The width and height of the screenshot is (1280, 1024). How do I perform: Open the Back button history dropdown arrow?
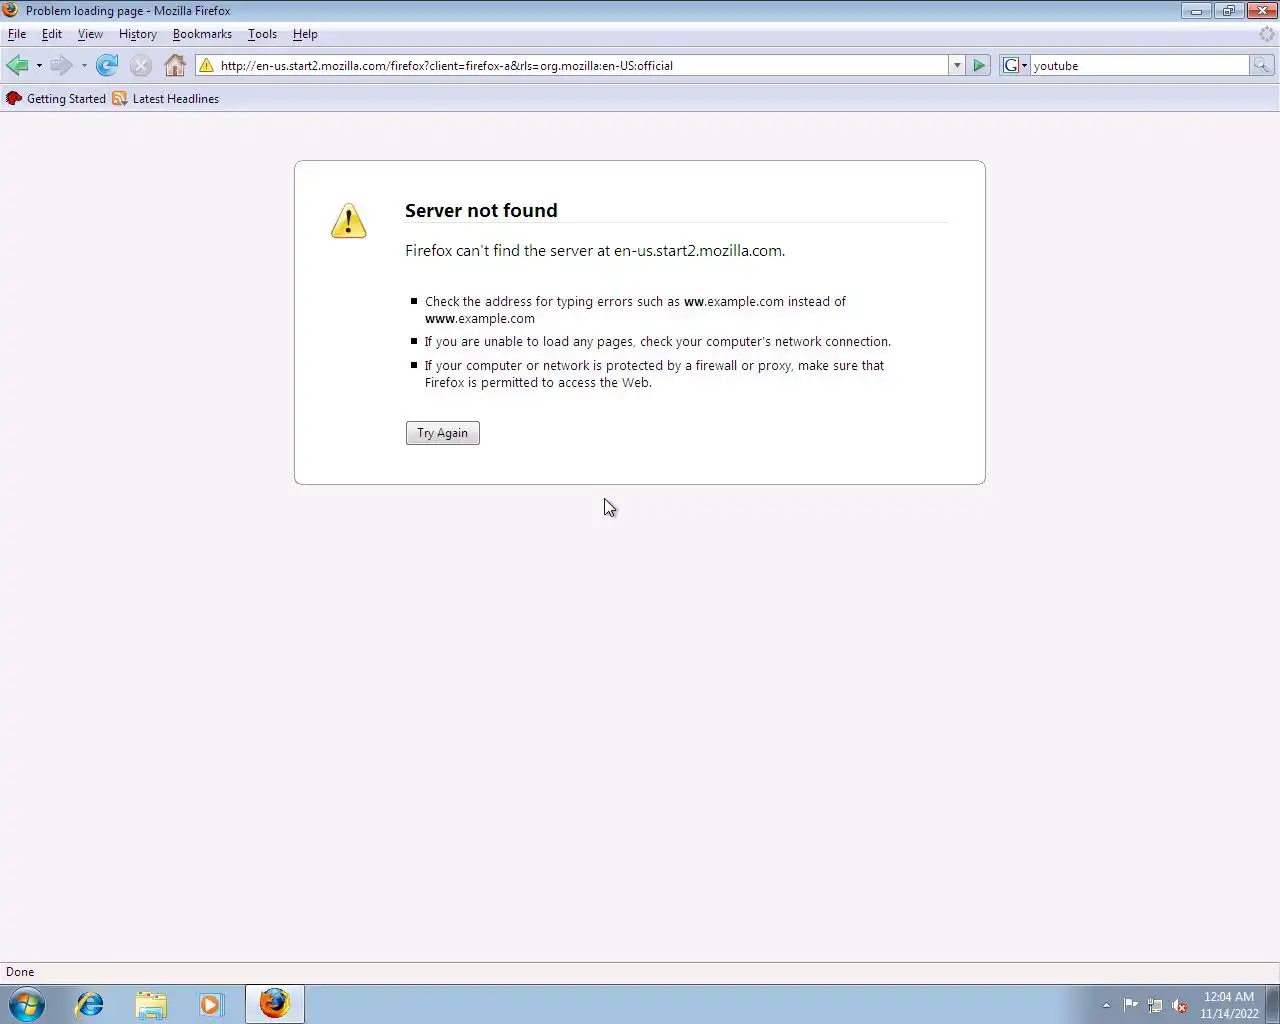pyautogui.click(x=39, y=66)
